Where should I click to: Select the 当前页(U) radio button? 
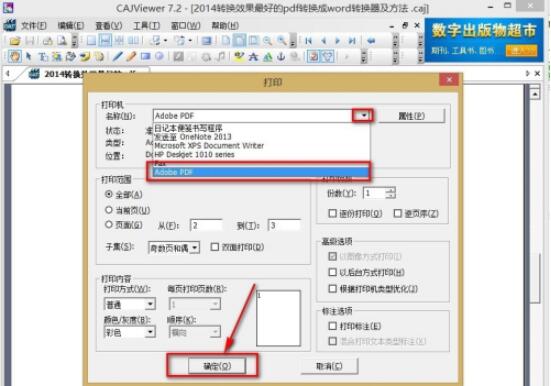pyautogui.click(x=109, y=210)
